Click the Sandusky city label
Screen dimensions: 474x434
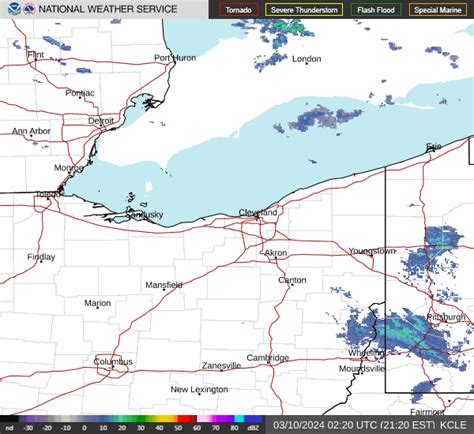(145, 214)
